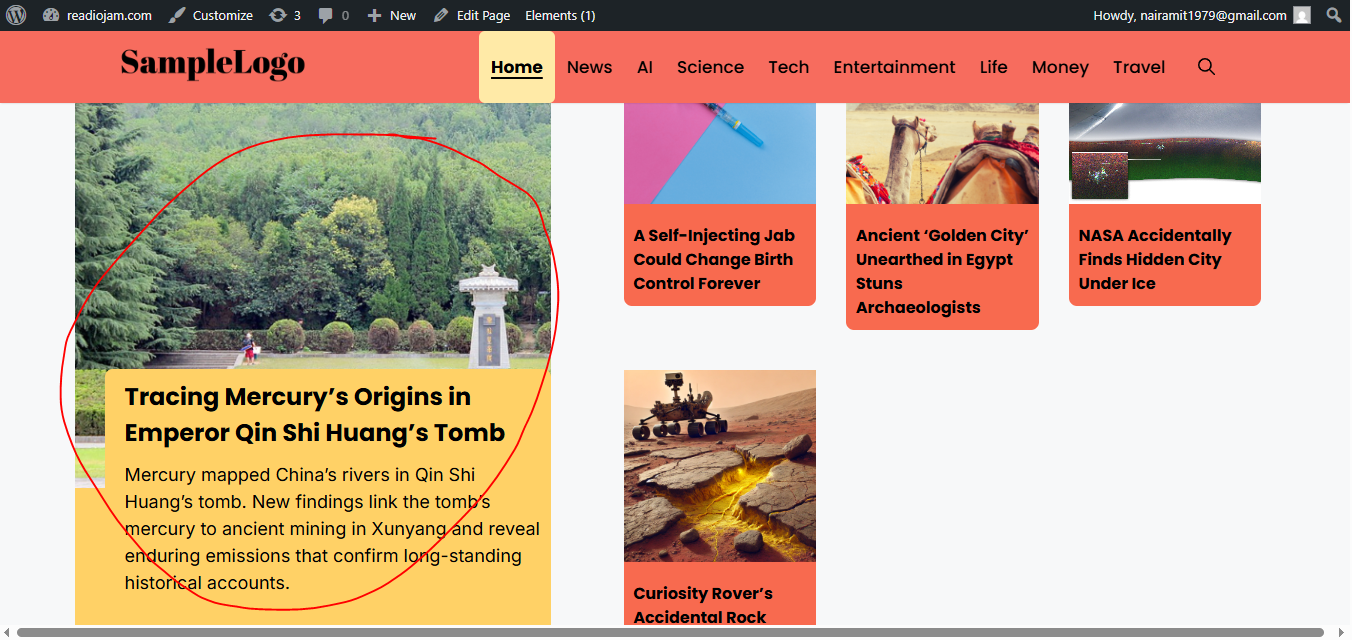Open the Elements (1) admin menu
This screenshot has width=1352, height=640.
point(560,15)
